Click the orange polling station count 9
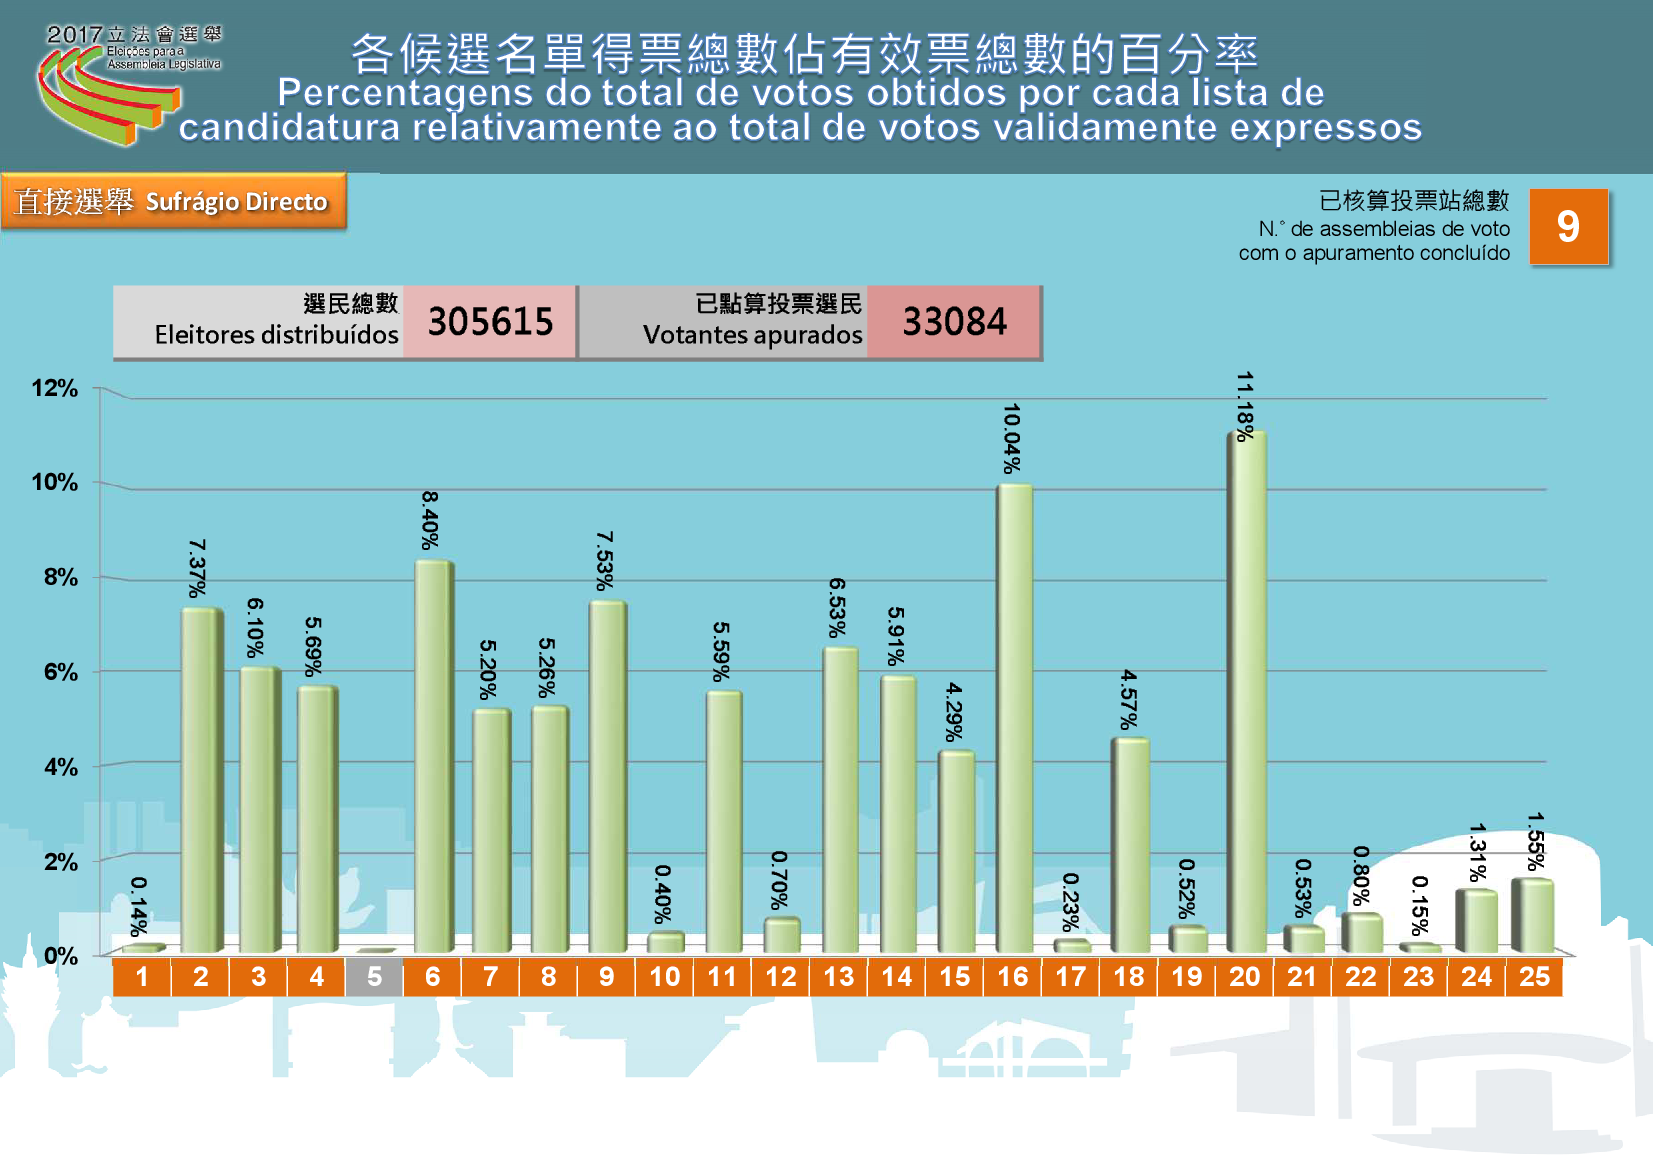This screenshot has height=1167, width=1653. (x=1568, y=226)
